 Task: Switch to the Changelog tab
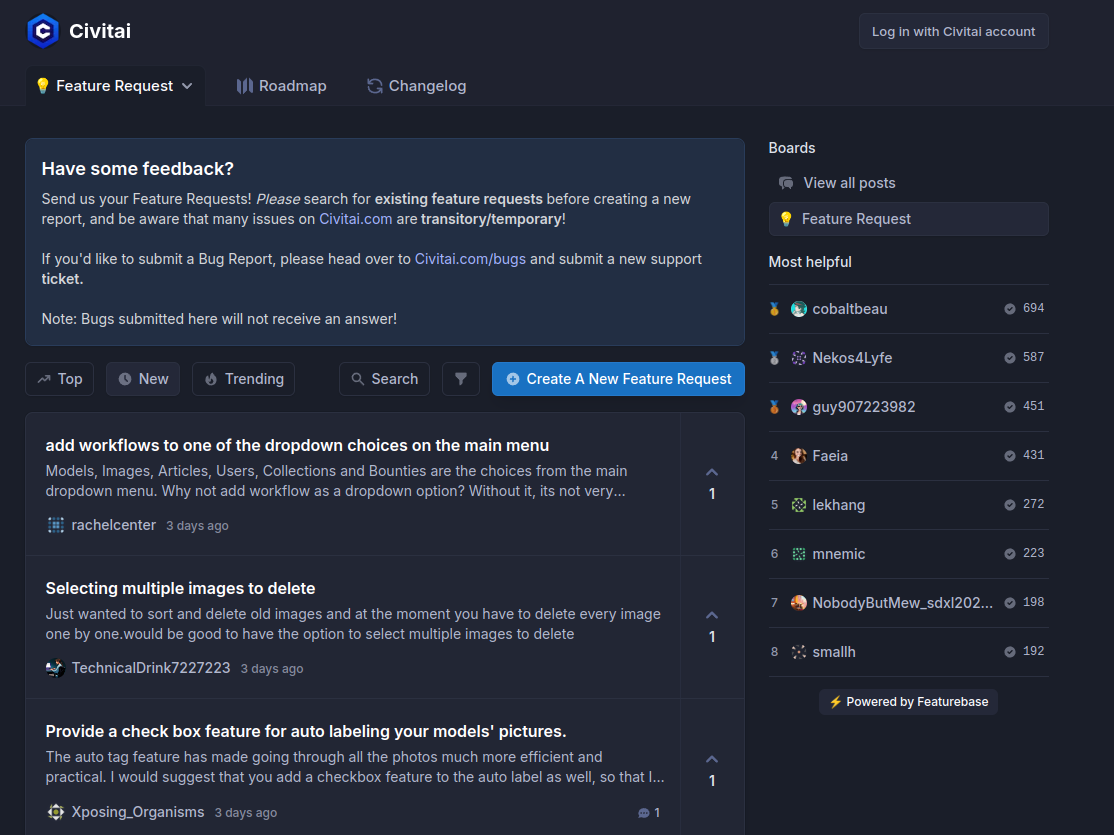pos(416,86)
